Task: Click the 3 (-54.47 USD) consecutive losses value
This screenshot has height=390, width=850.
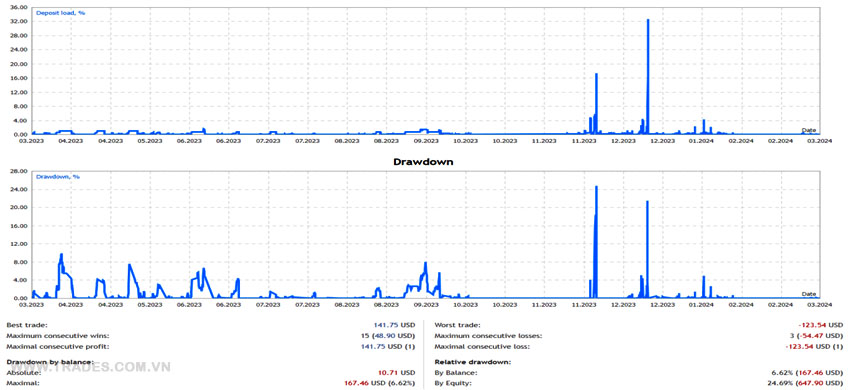Action: pyautogui.click(x=817, y=336)
